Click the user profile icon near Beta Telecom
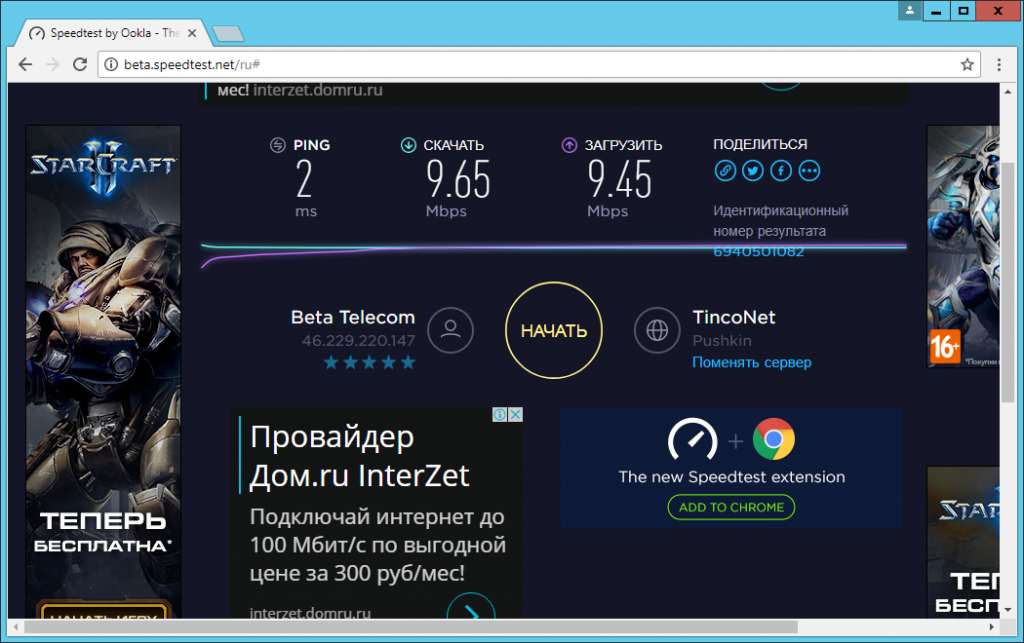Screen dimensions: 1024x643 click(x=451, y=330)
